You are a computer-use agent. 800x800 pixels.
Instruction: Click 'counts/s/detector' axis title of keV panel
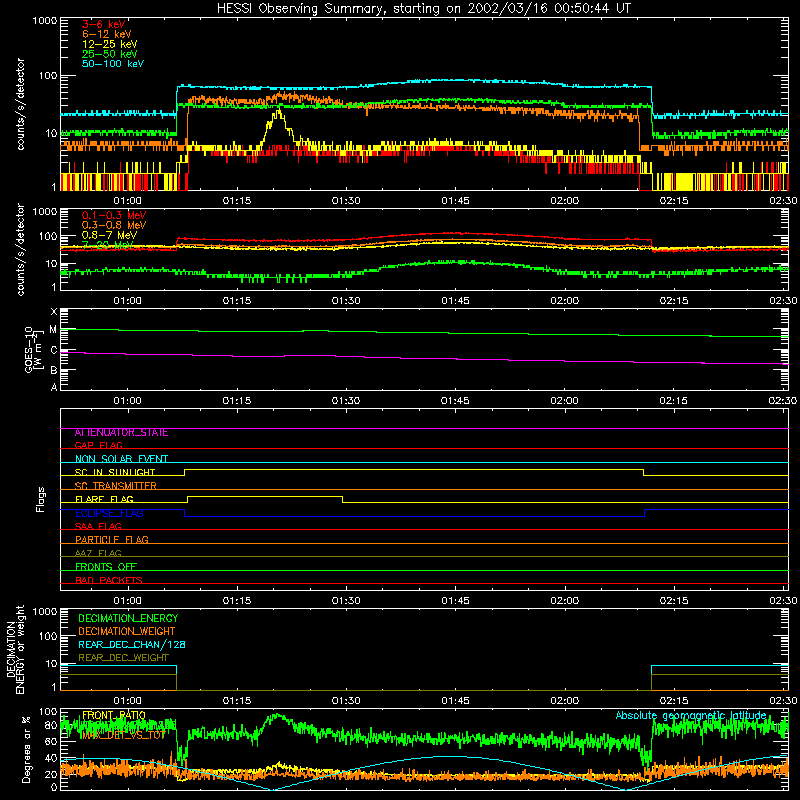click(20, 104)
